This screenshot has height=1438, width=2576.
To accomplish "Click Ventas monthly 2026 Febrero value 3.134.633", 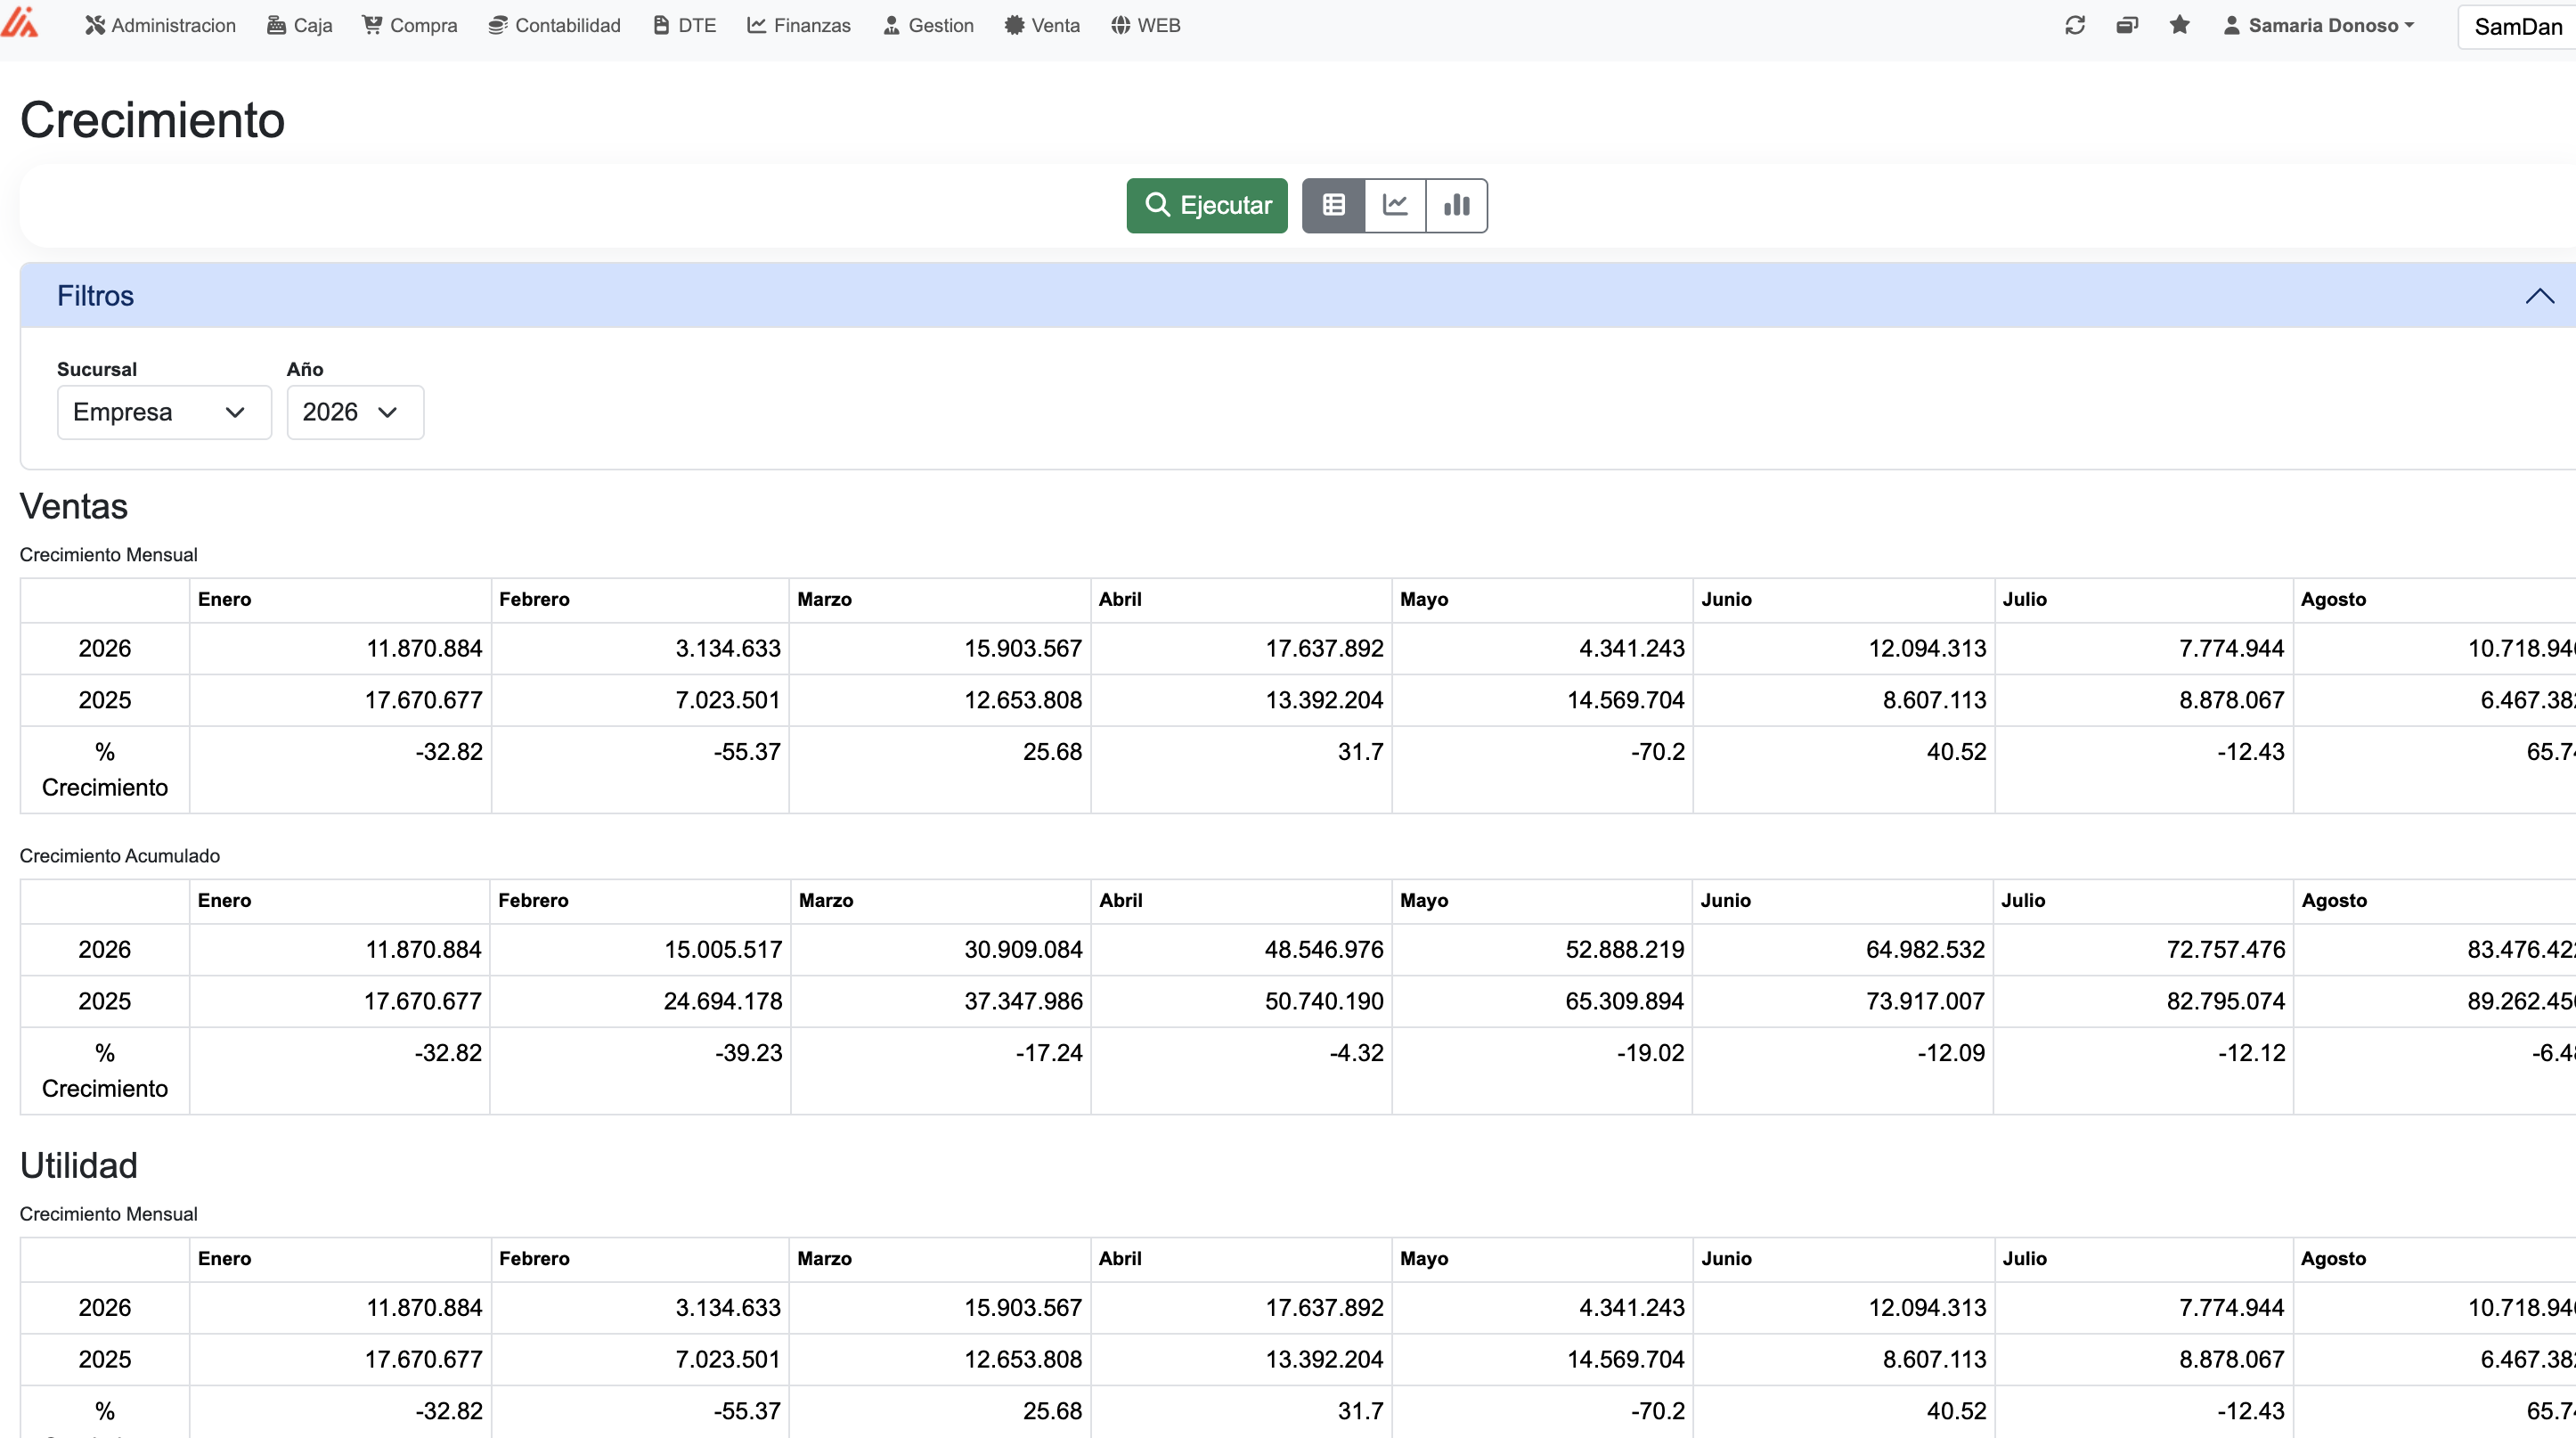I will (x=728, y=648).
